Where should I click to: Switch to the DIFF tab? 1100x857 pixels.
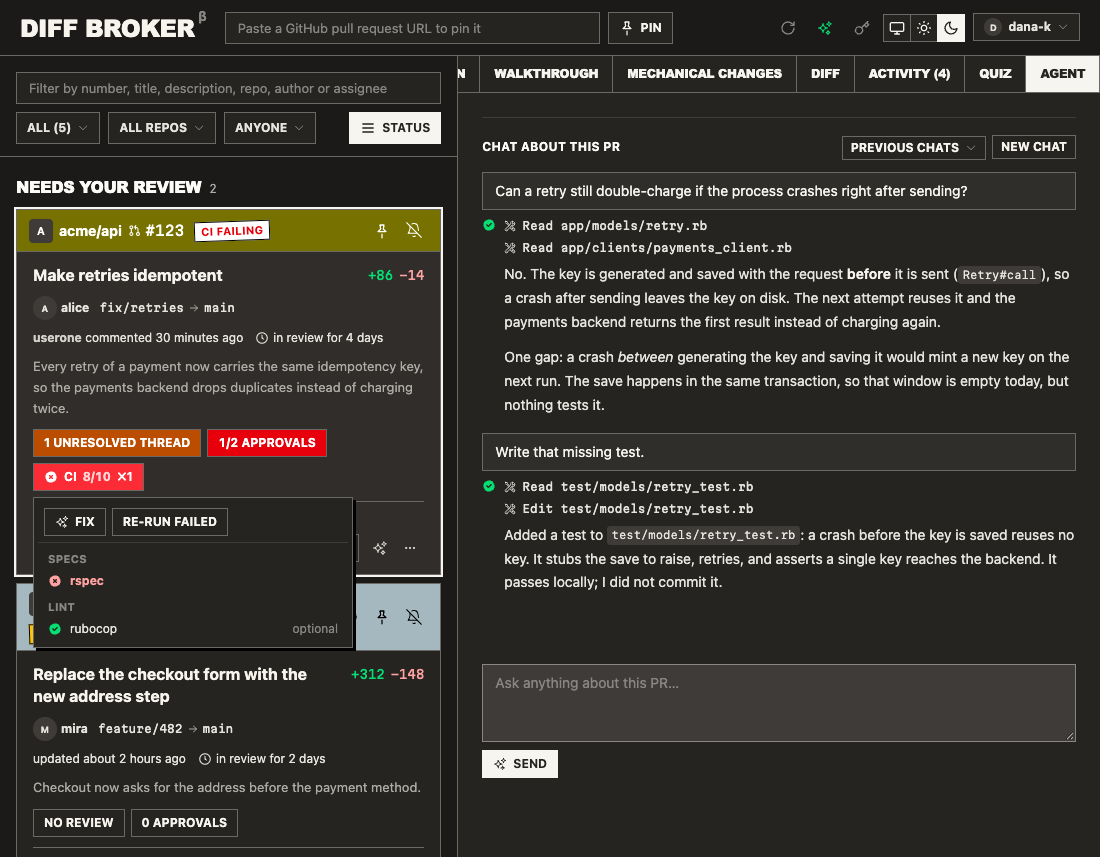tap(825, 74)
